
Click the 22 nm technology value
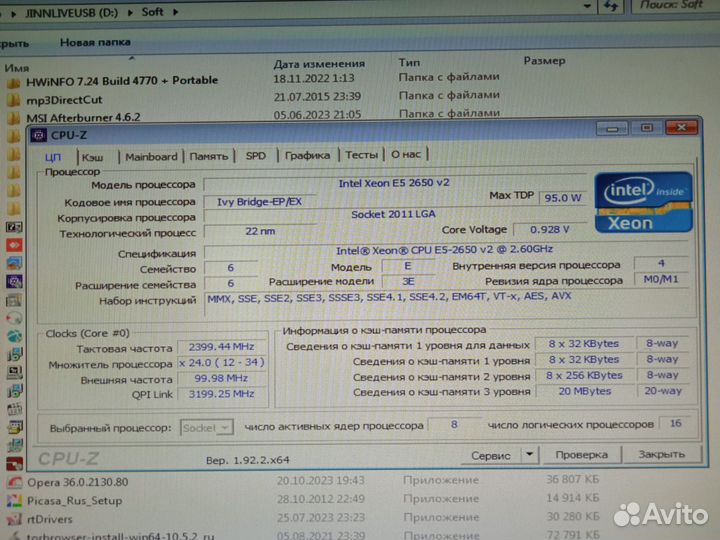260,231
